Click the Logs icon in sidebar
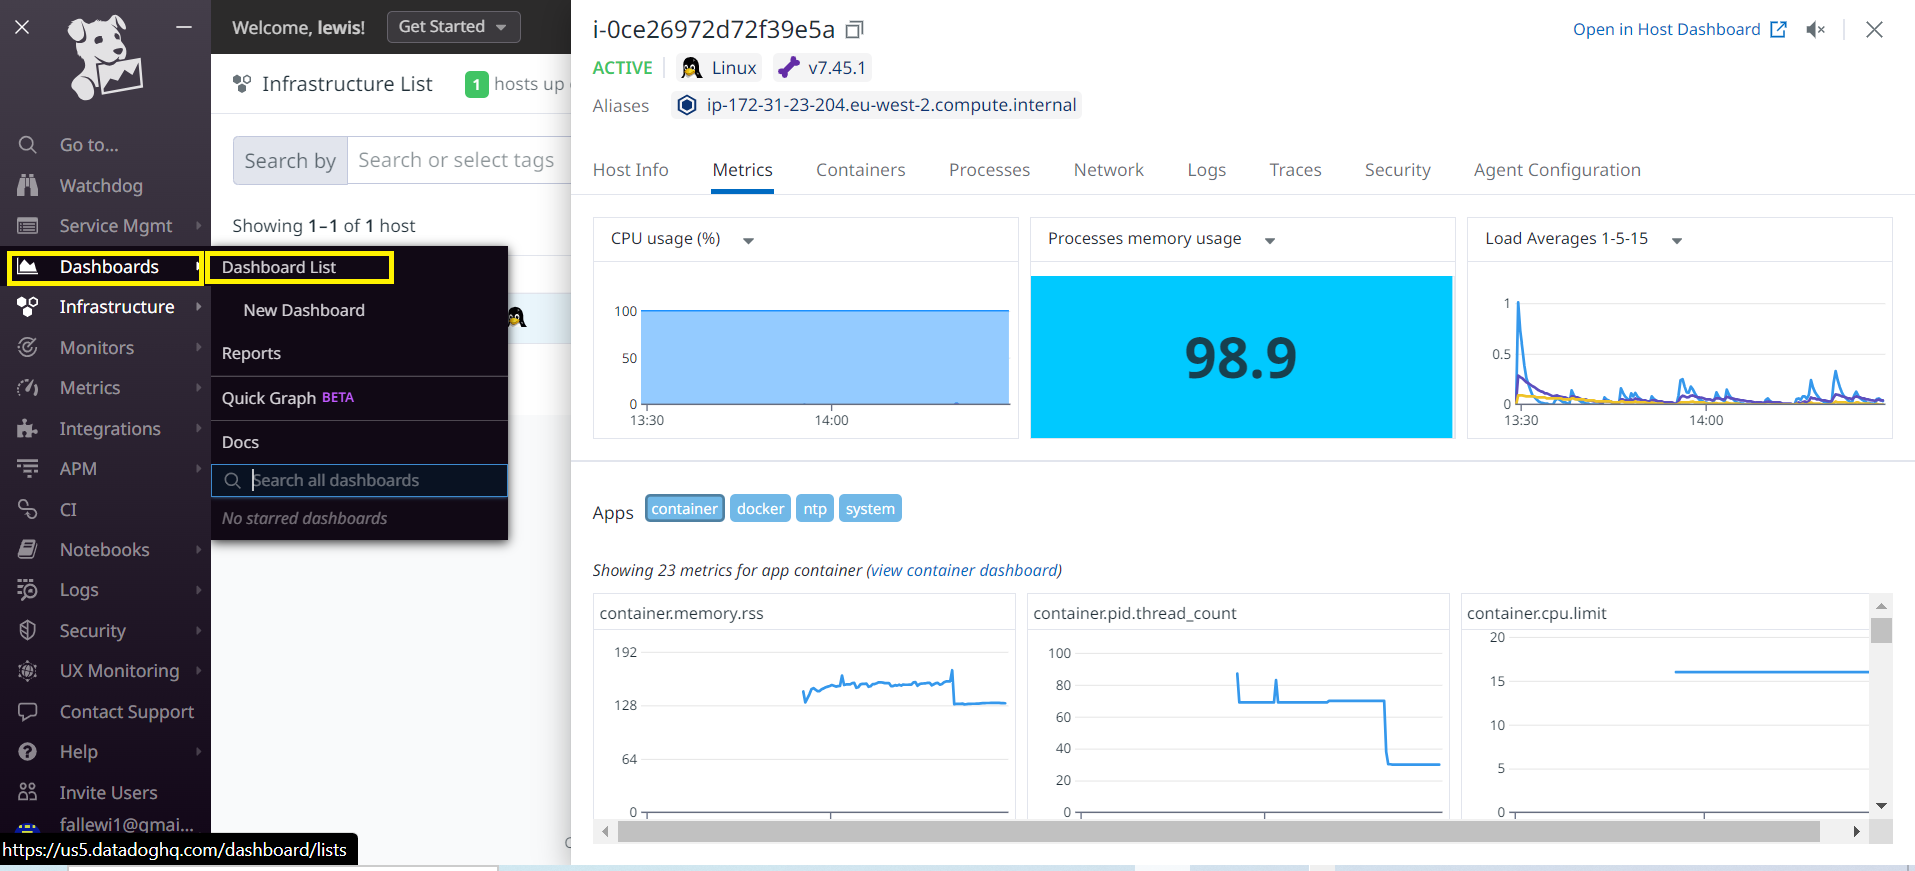 point(28,590)
